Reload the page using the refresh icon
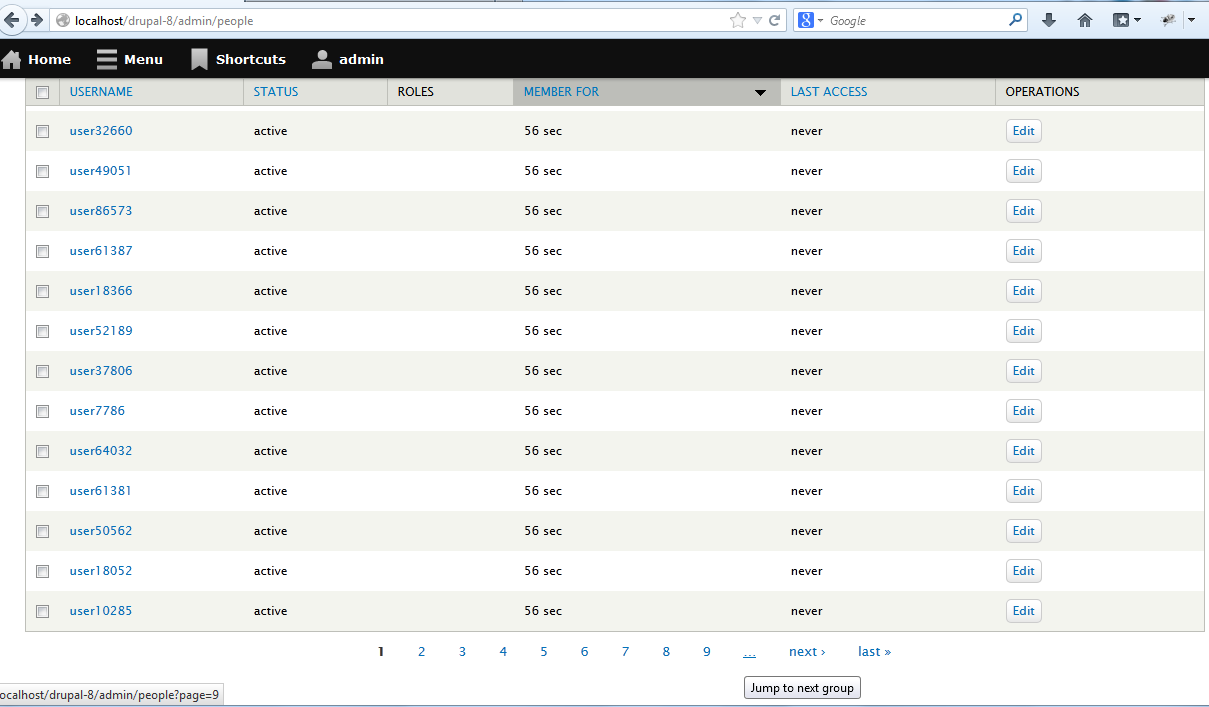Screen dimensions: 1209x707 (x=774, y=20)
